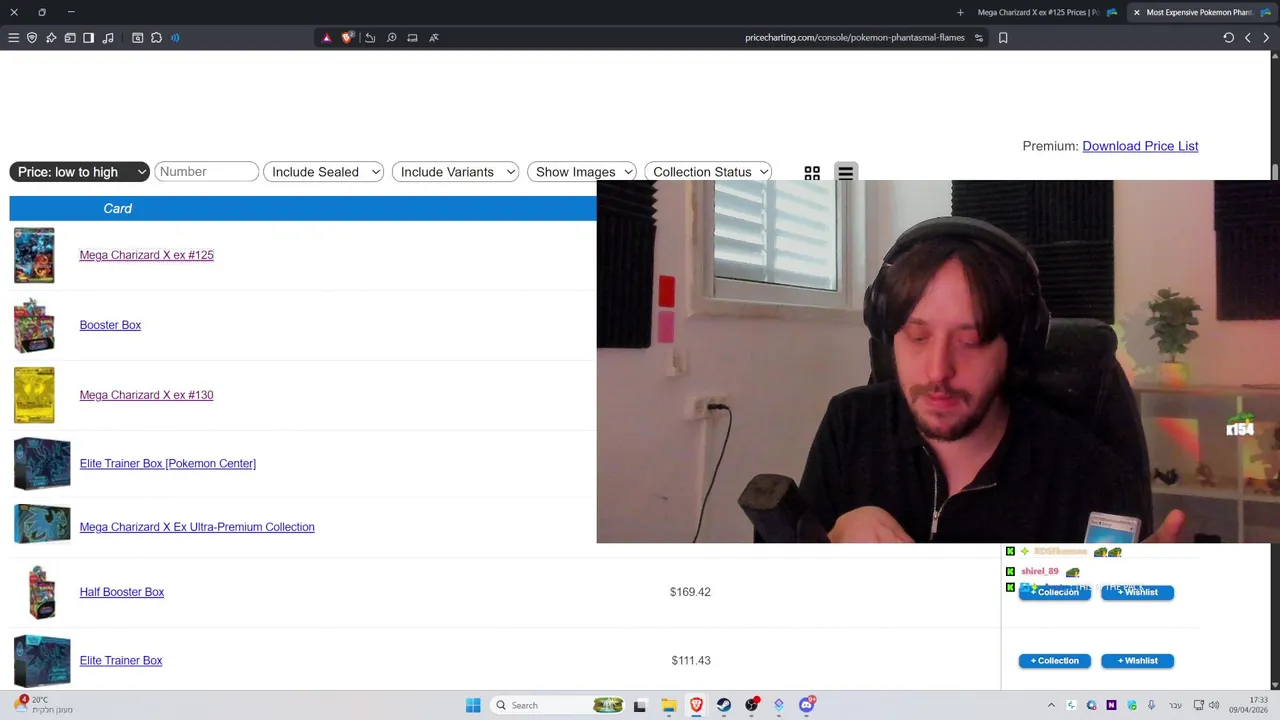Open File Explorer from the taskbar
The width and height of the screenshot is (1280, 720).
point(669,705)
